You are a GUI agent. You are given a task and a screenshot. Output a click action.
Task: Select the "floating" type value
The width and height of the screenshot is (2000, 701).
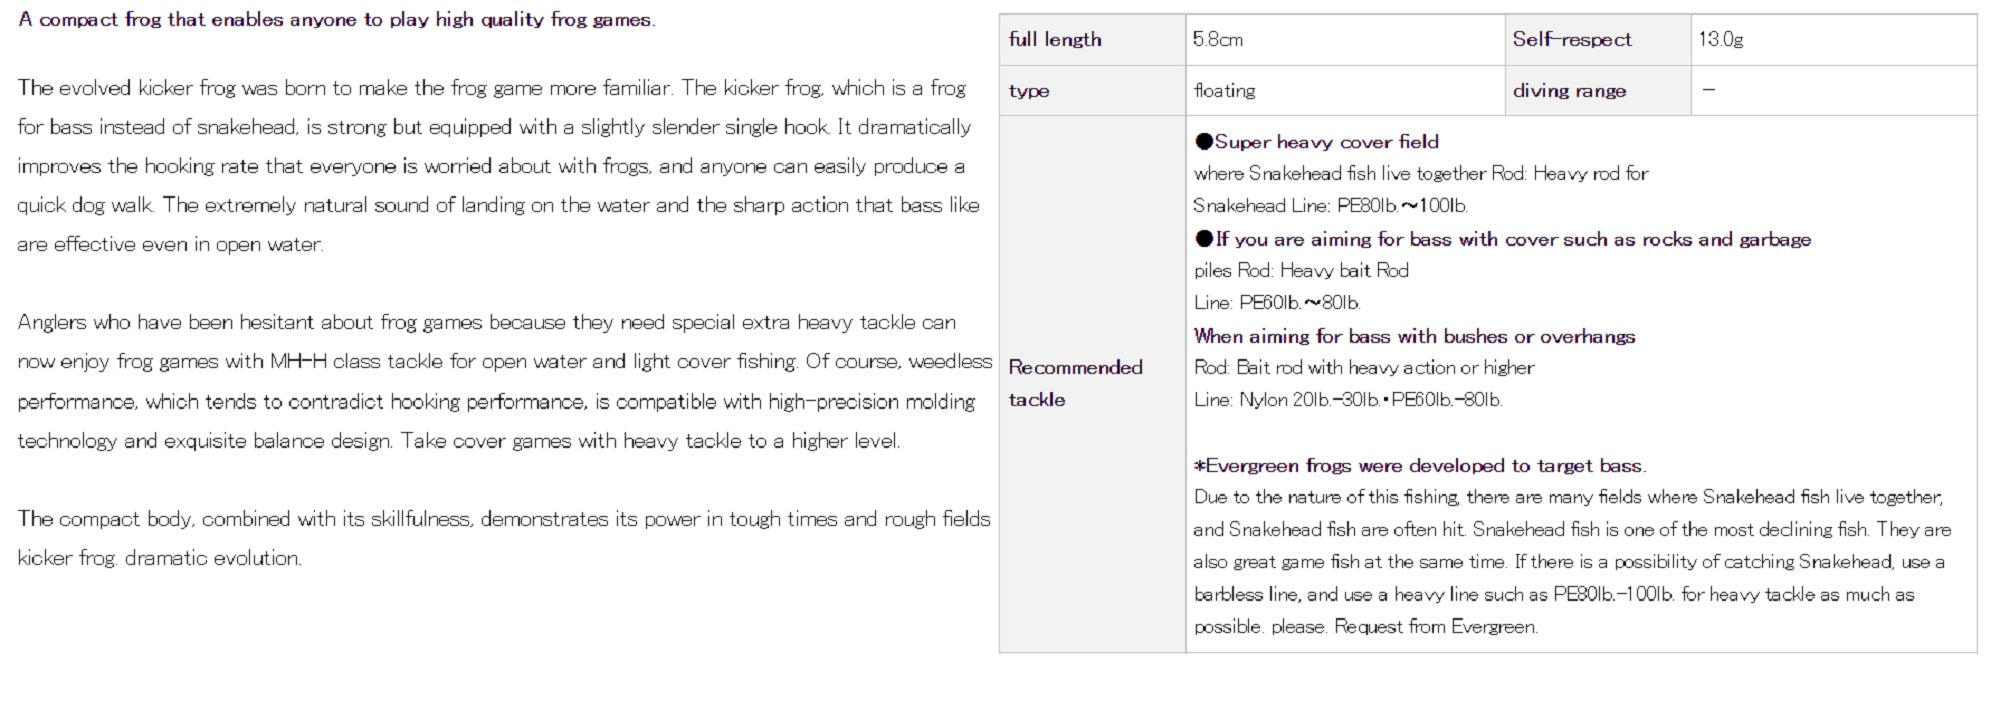1224,91
